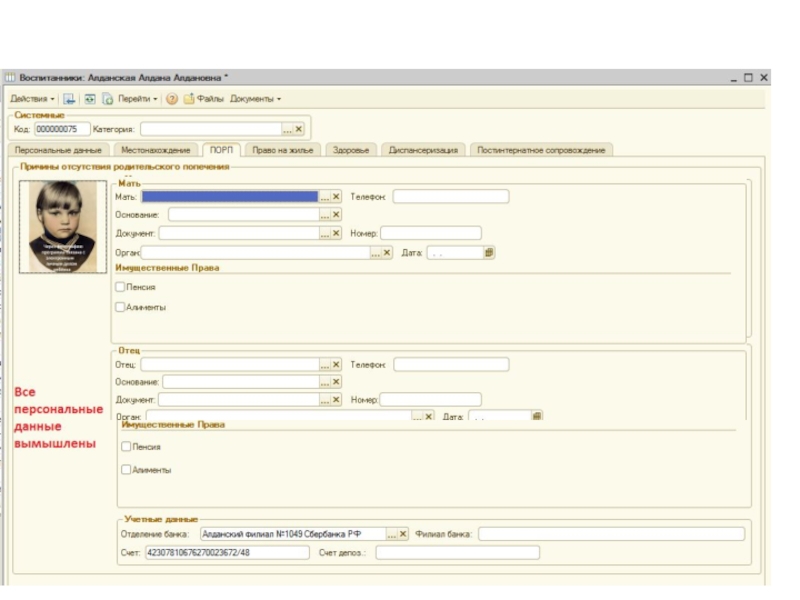Click the father's Телефон field
This screenshot has width=800, height=600.
(452, 364)
